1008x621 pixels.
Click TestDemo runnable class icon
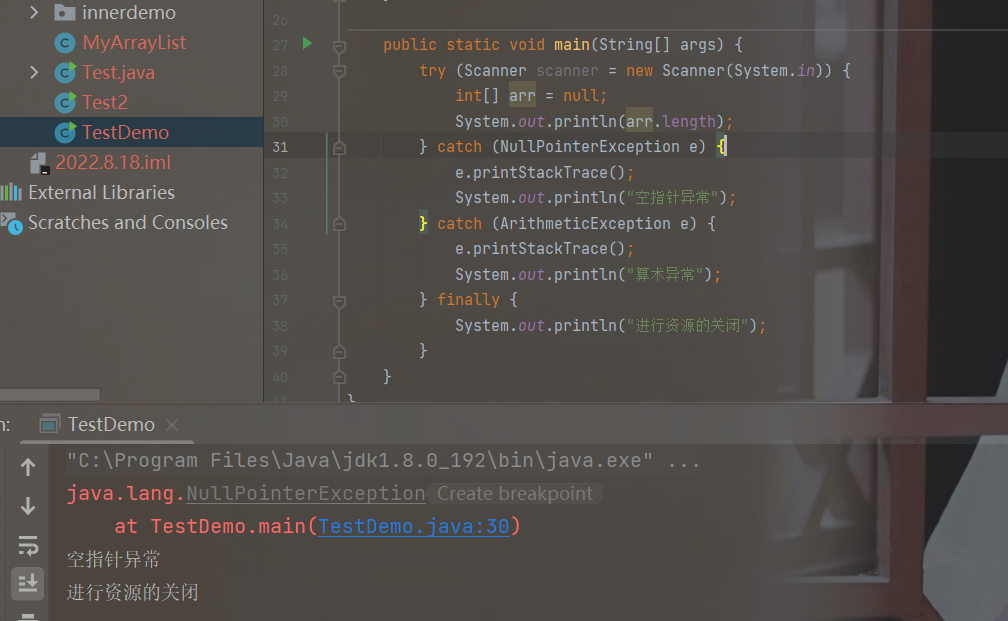point(65,132)
